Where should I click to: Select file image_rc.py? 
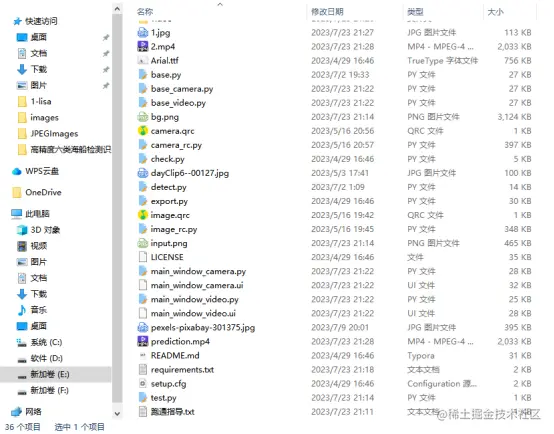coord(174,229)
